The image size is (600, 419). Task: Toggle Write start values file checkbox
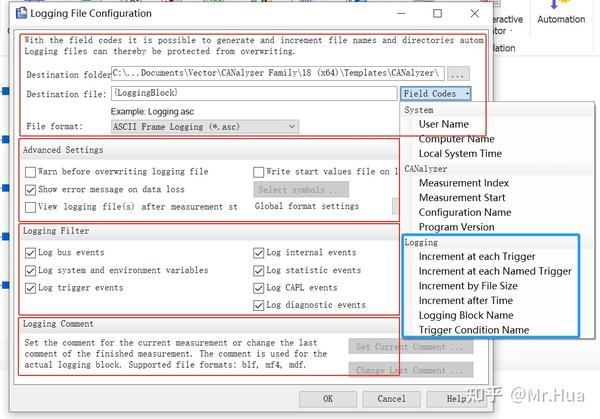(x=259, y=172)
